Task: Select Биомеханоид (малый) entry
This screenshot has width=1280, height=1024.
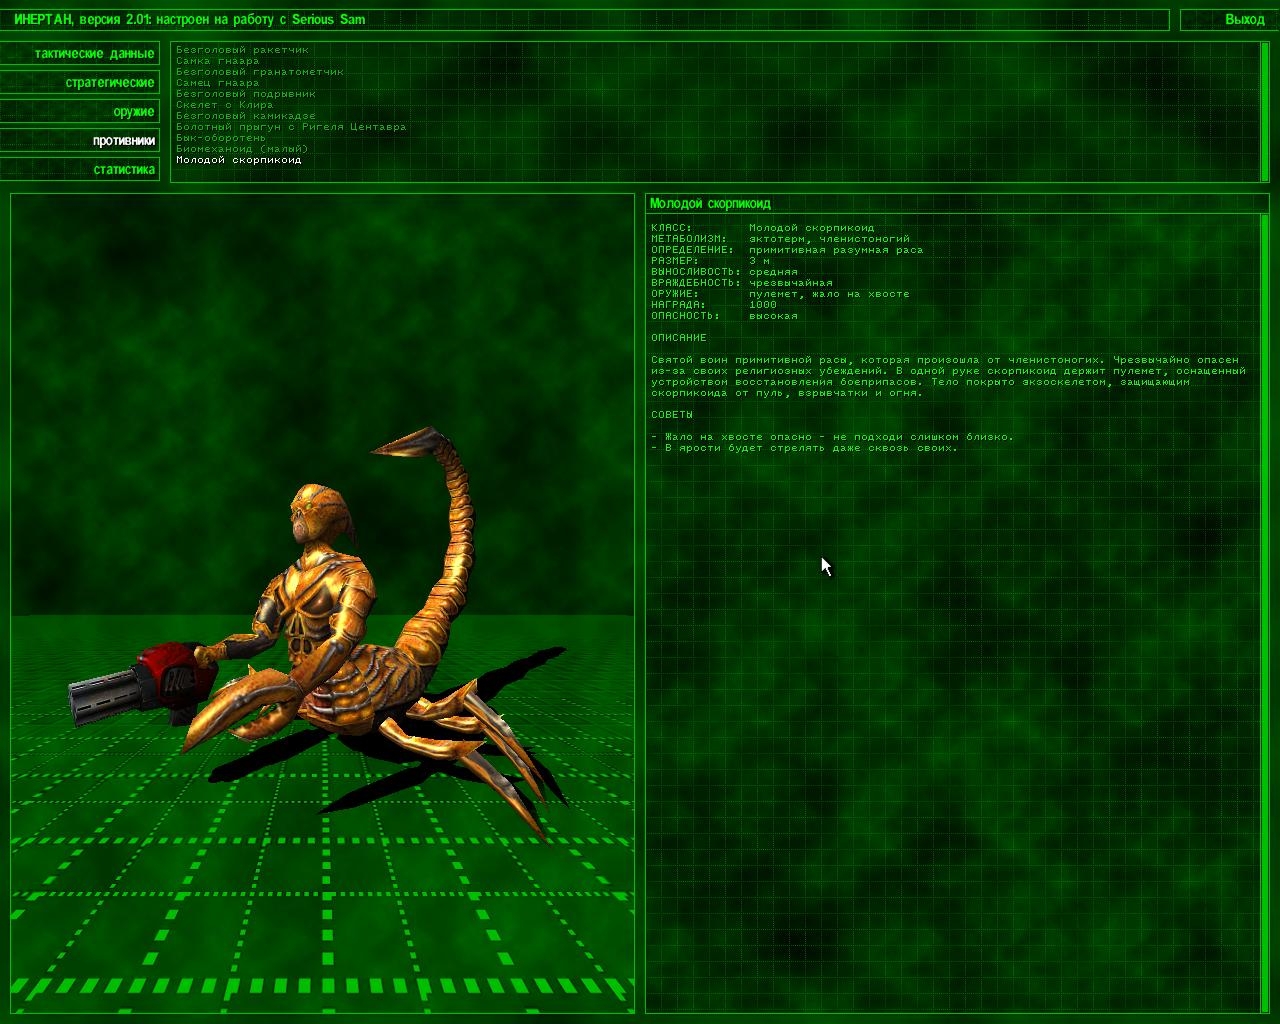Action: 243,148
